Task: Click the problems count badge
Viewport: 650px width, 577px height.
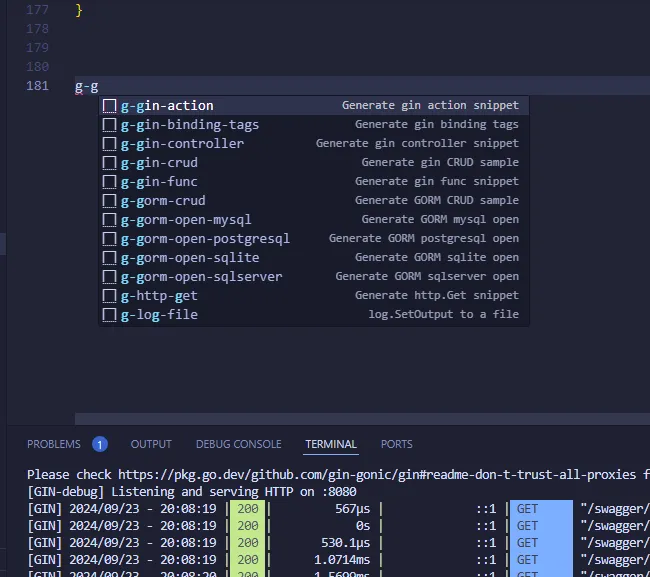Action: (x=100, y=444)
